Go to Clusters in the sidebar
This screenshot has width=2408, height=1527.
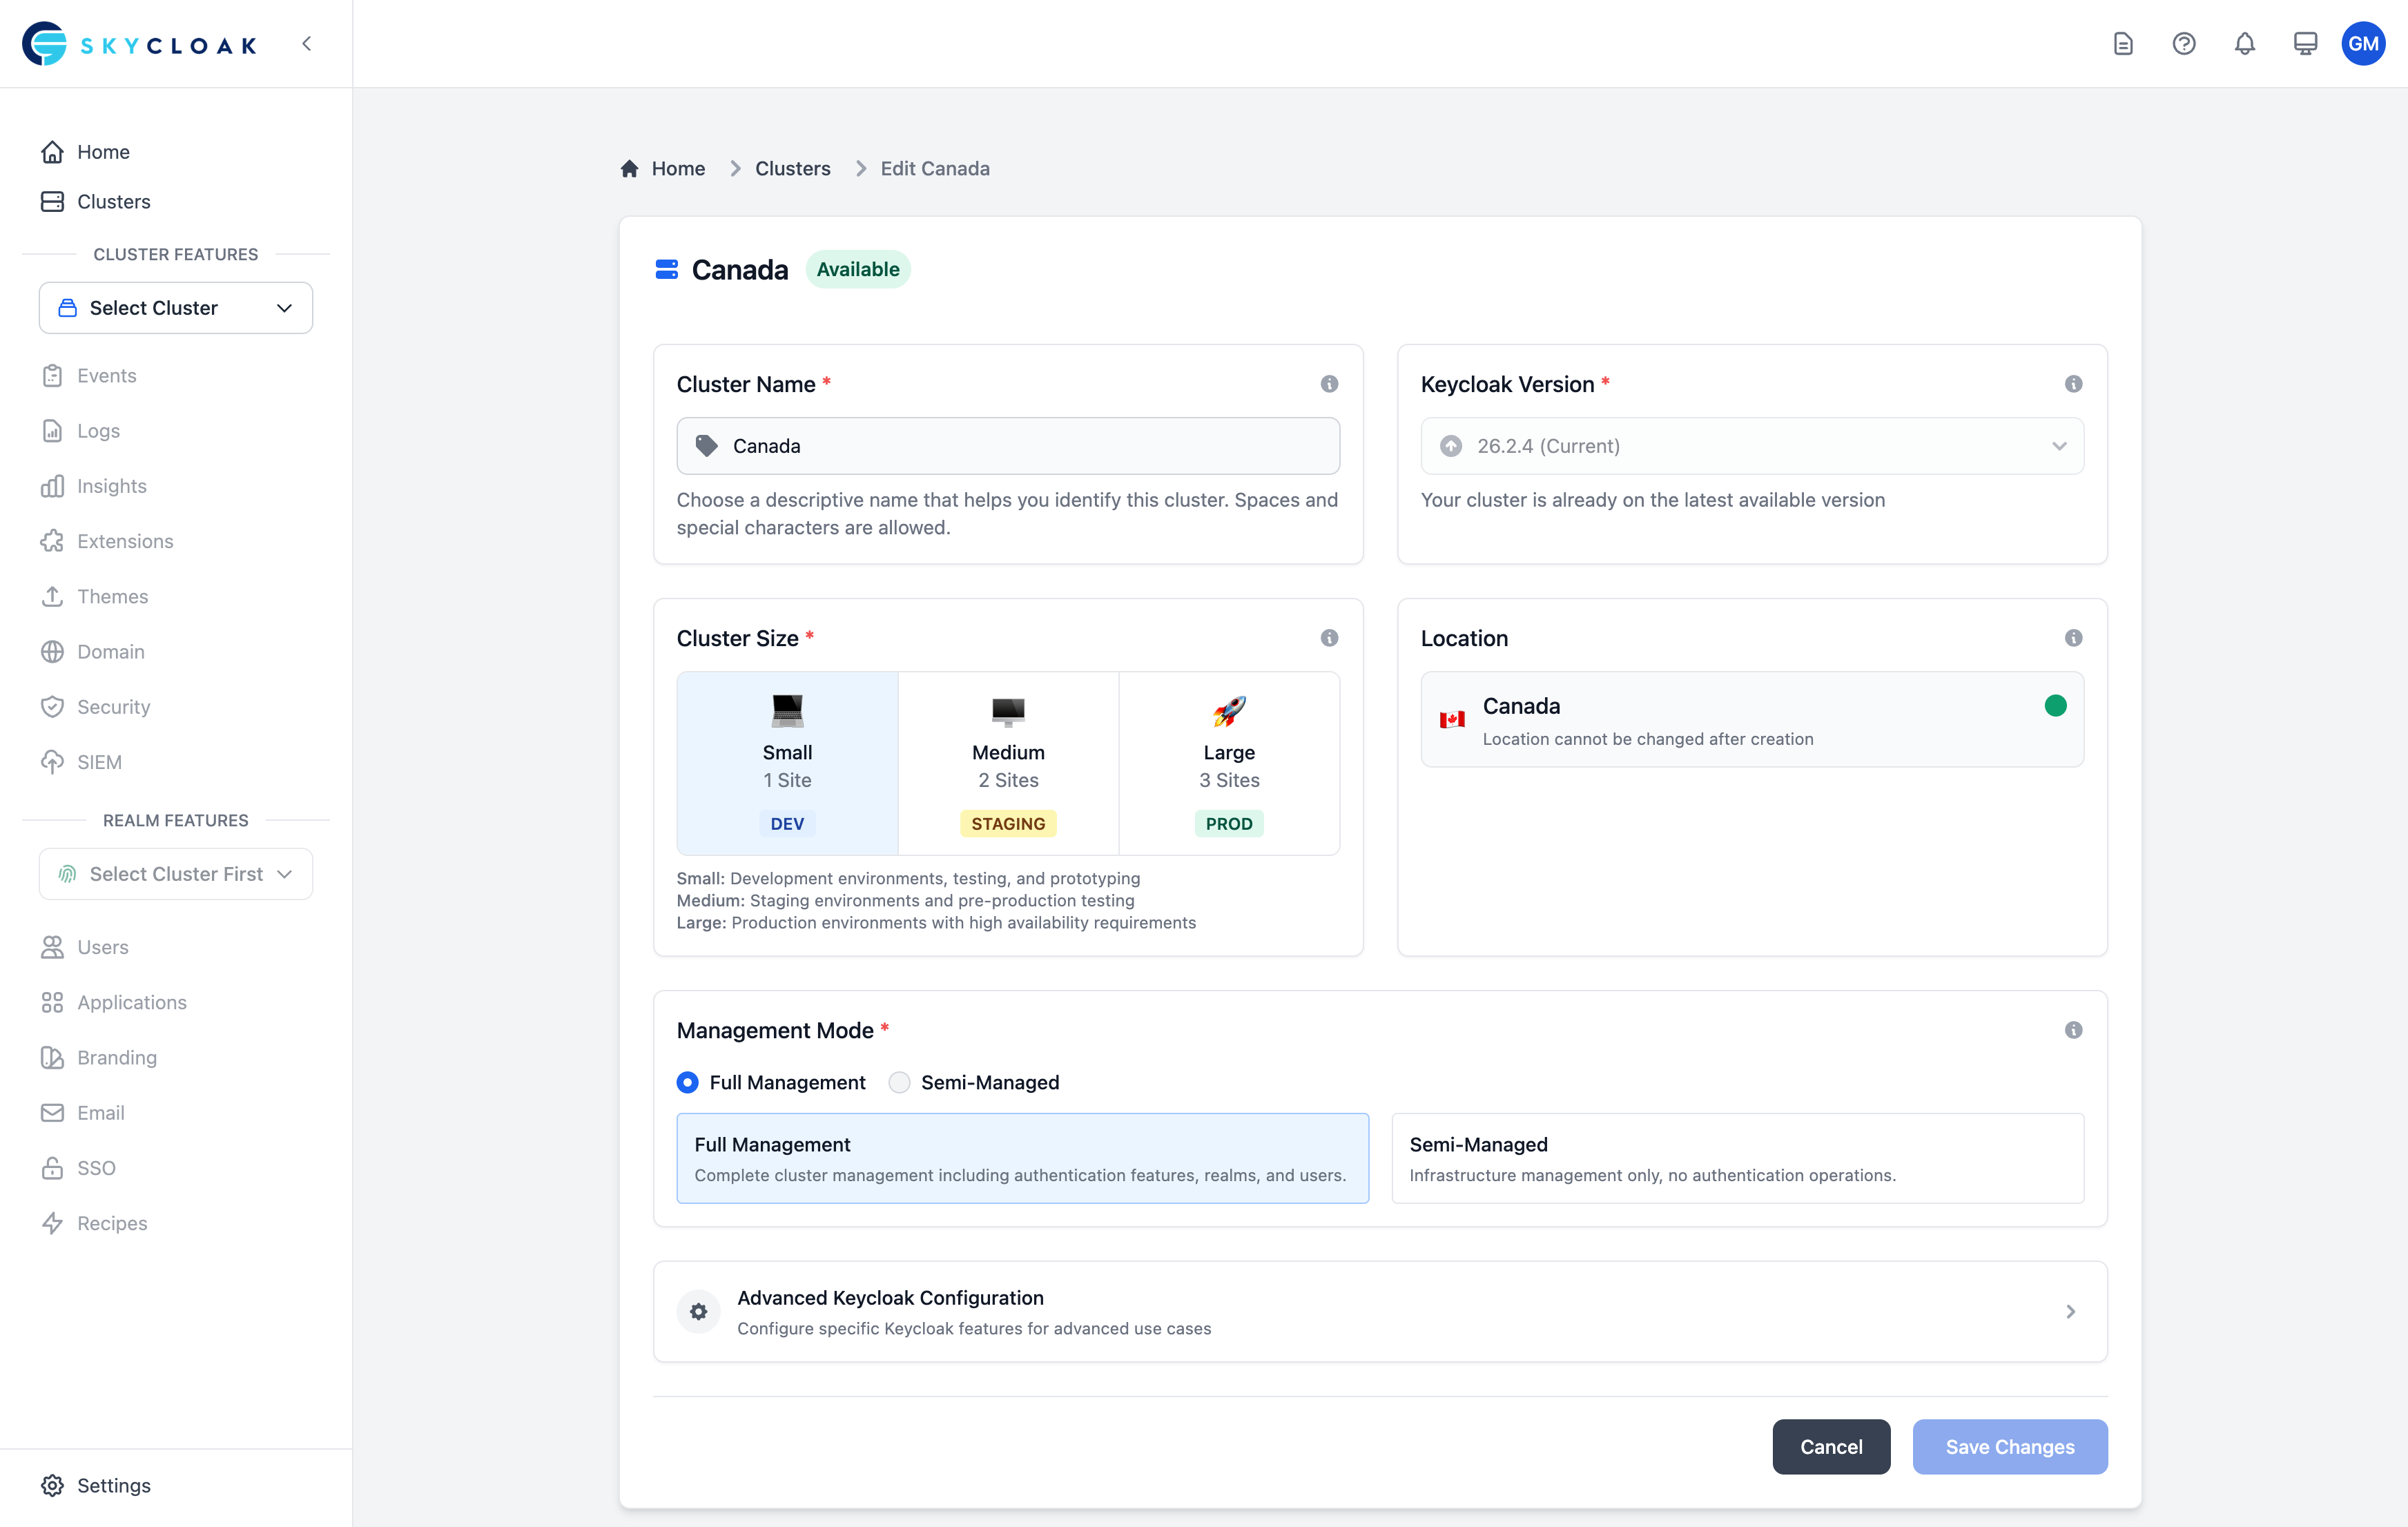[113, 202]
